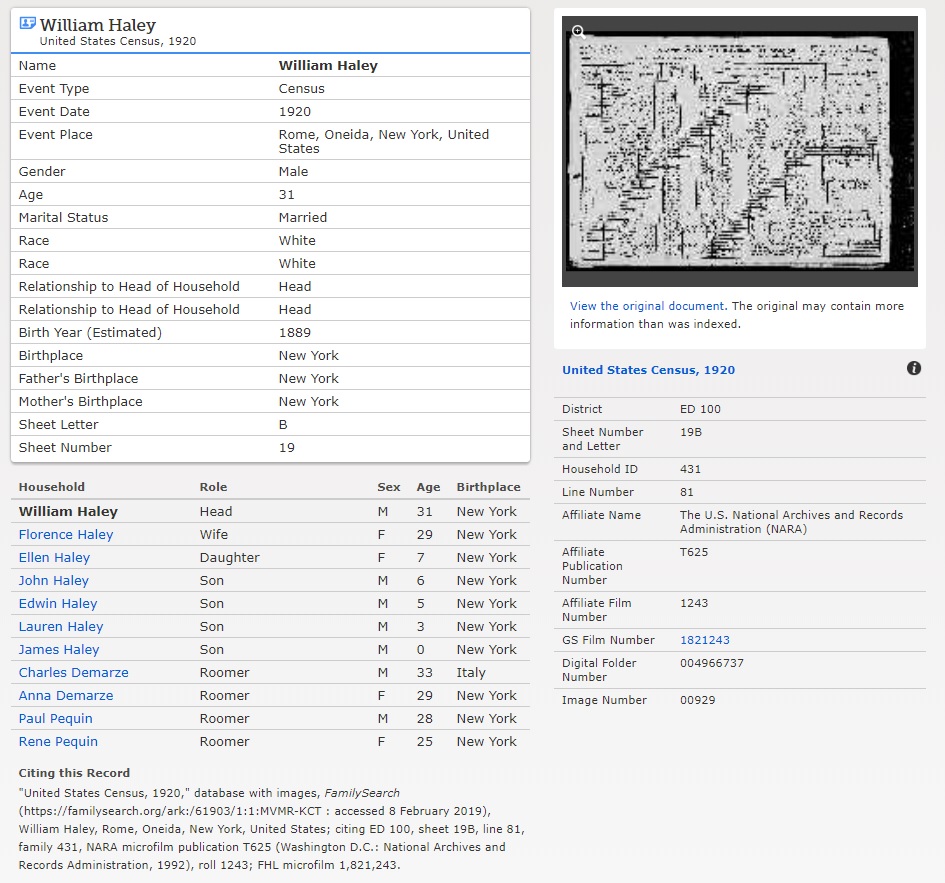Click the magnifier zoom icon on document image
The image size is (945, 883).
pyautogui.click(x=579, y=32)
